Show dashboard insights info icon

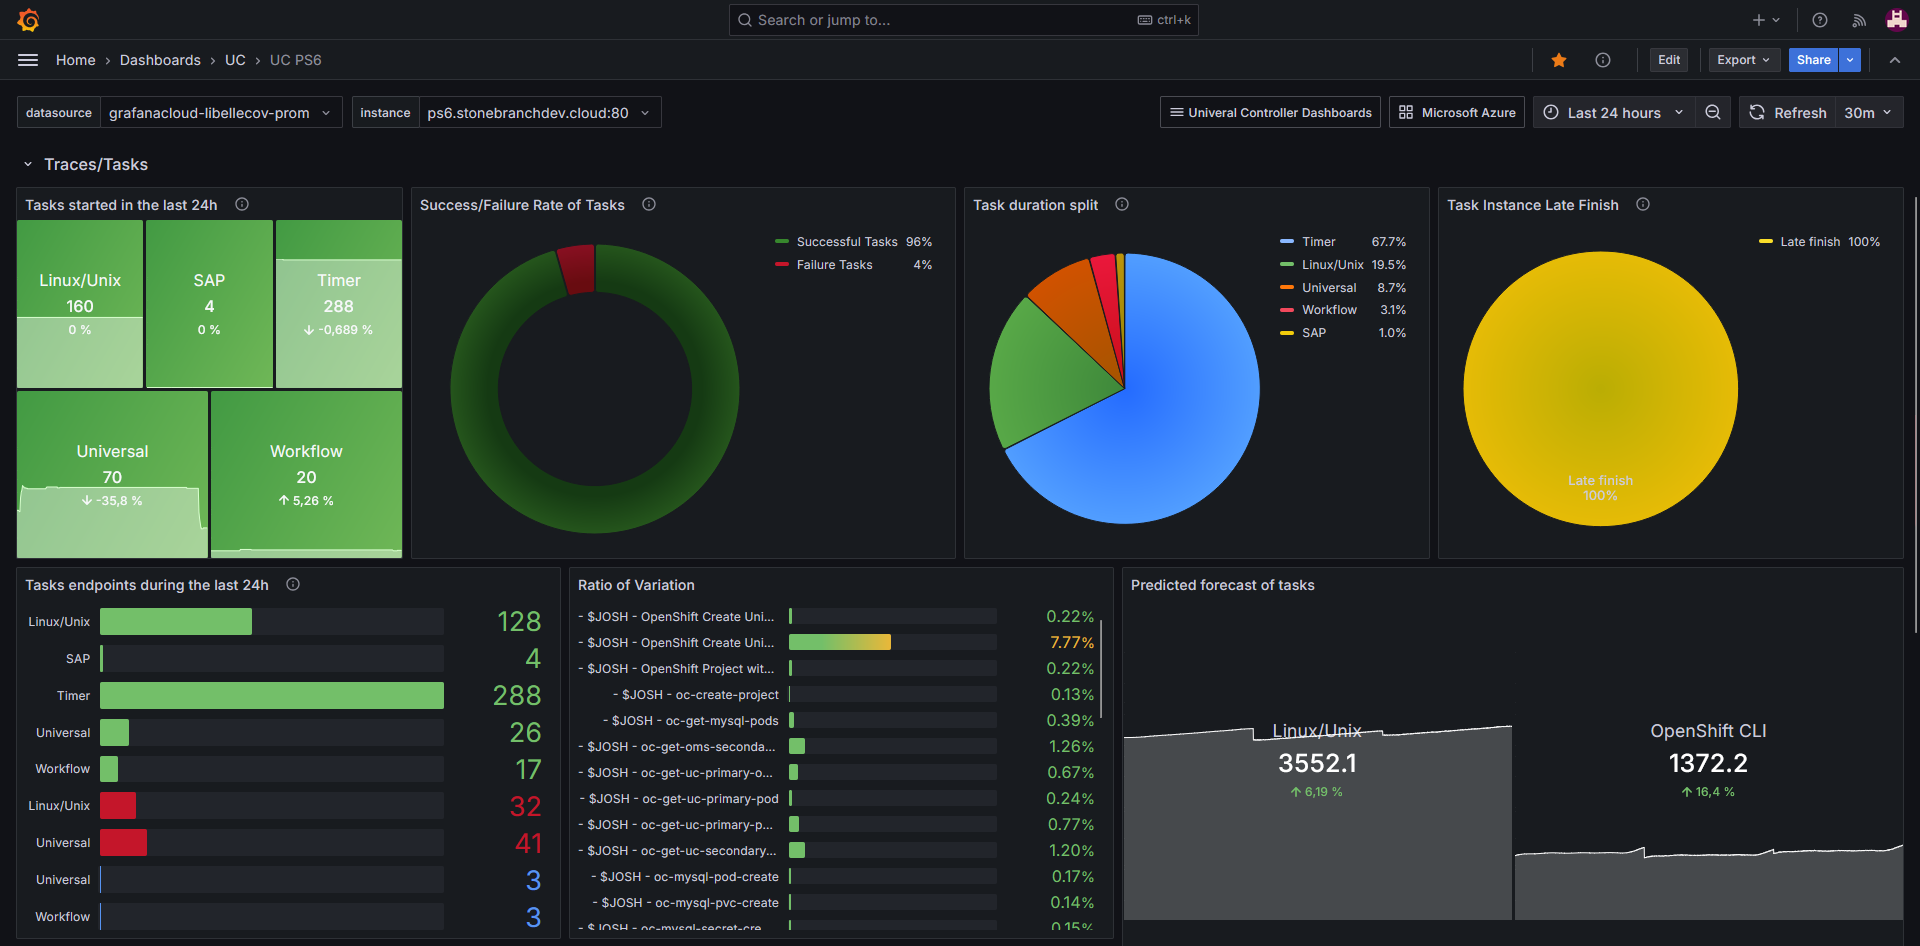tap(1603, 60)
